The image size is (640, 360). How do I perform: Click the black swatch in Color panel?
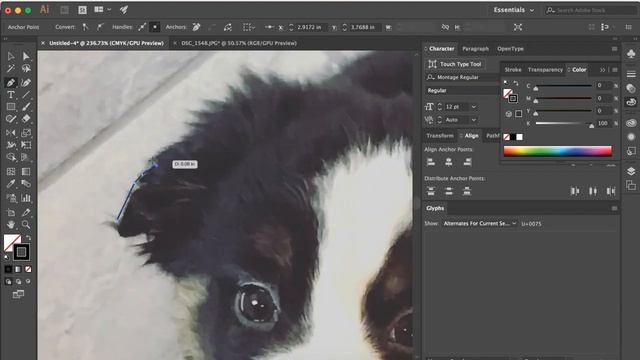pos(513,137)
